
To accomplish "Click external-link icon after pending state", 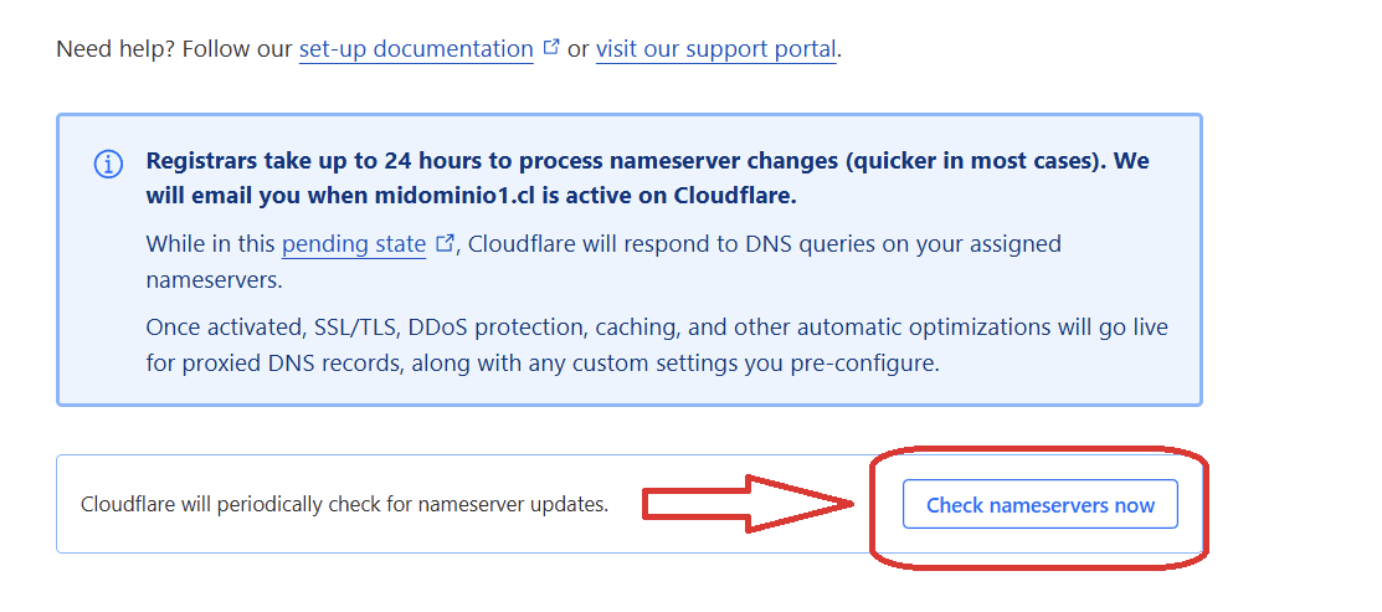I will pos(445,243).
